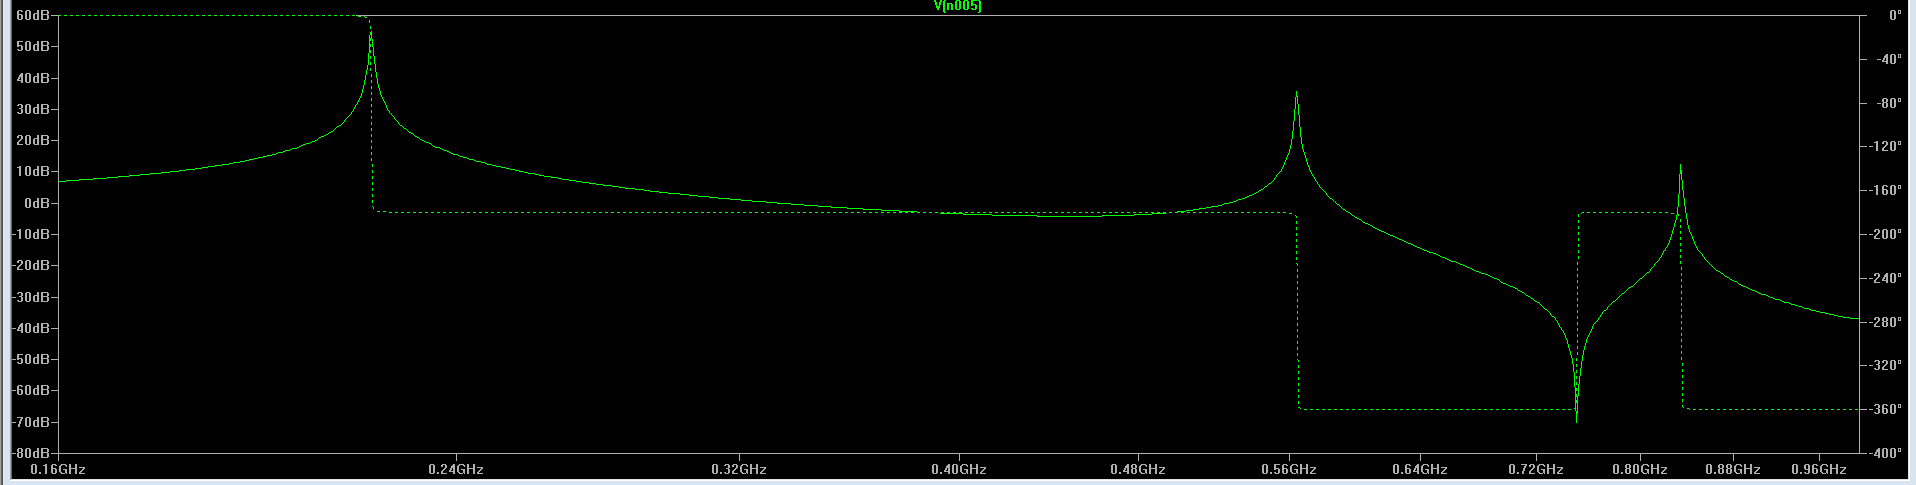Click the 0.24GHz frequency axis label
Viewport: 1916px width, 485px height.
[x=457, y=469]
